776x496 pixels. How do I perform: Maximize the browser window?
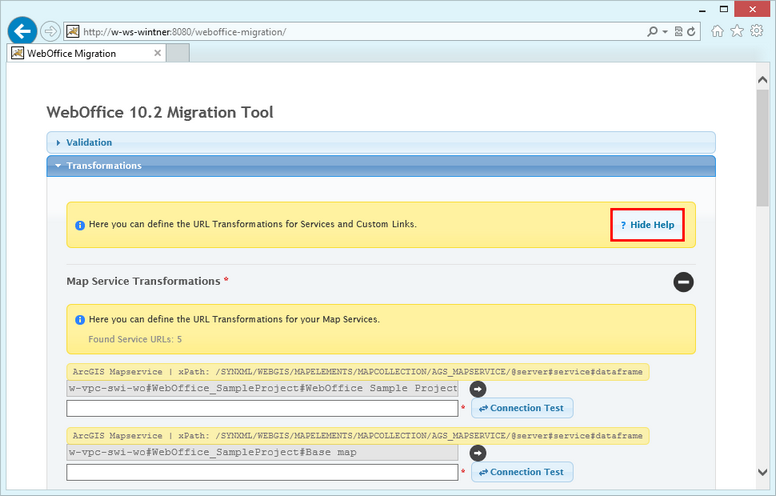[724, 9]
